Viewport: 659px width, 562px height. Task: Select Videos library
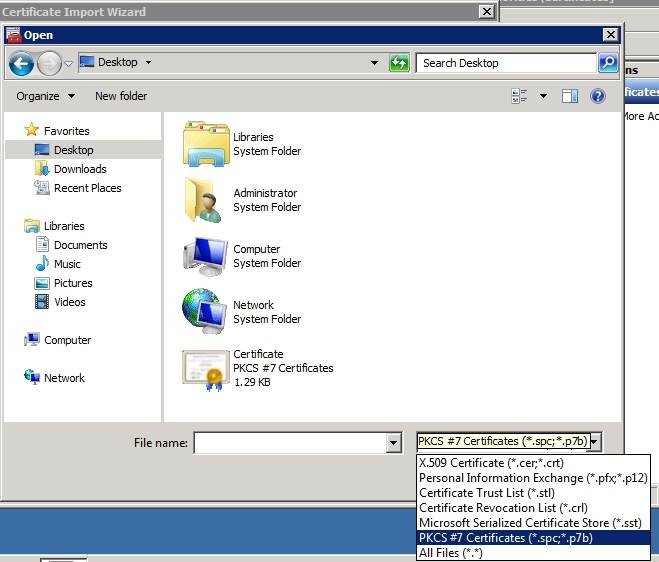69,302
